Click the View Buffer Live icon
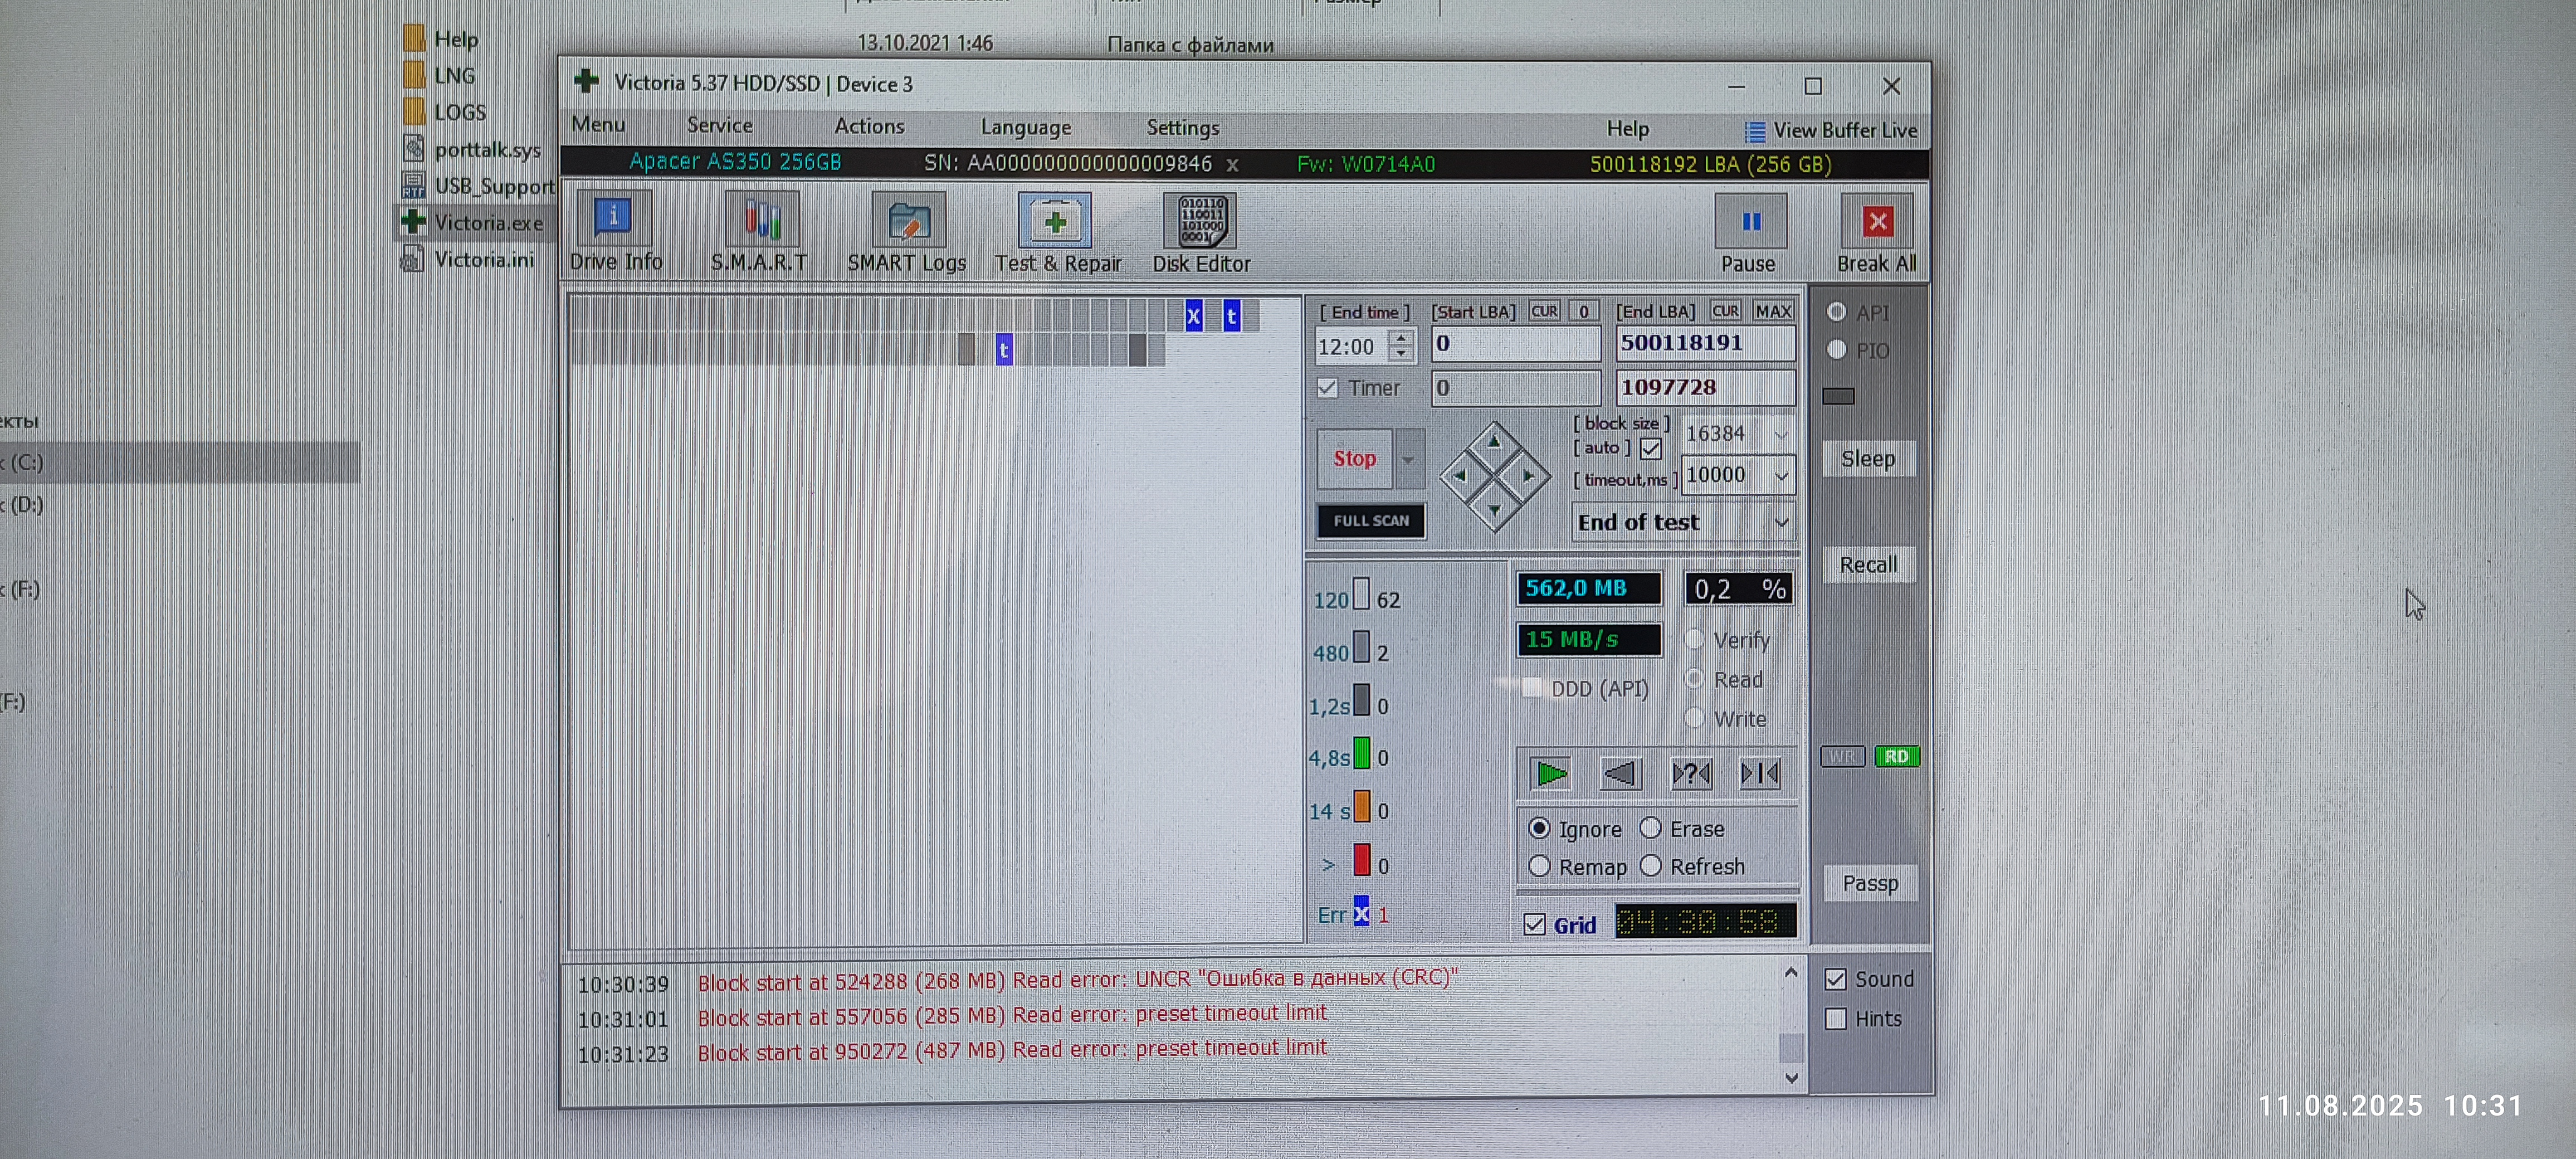The height and width of the screenshot is (1159, 2576). tap(1755, 131)
